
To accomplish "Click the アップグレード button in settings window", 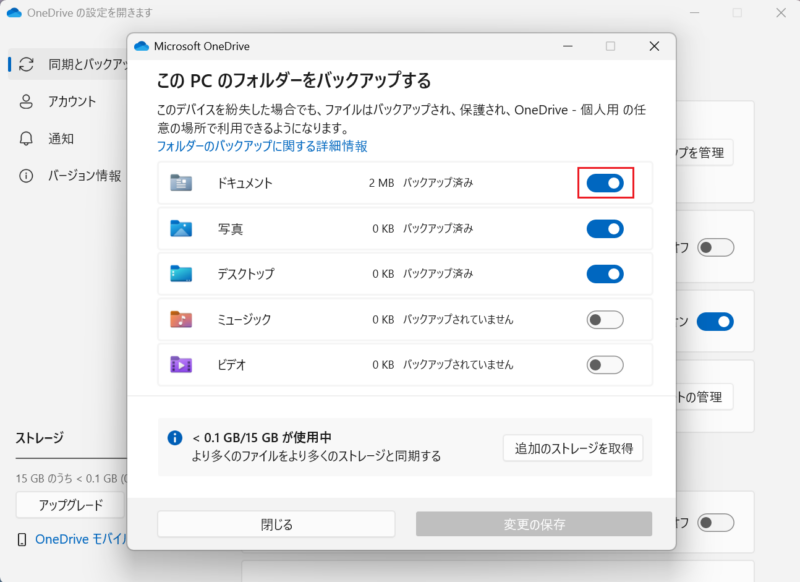I will (70, 505).
